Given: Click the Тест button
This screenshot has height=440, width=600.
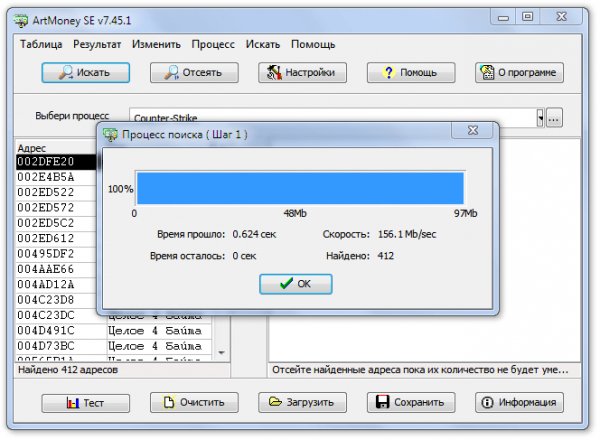Looking at the screenshot, I should pyautogui.click(x=86, y=403).
